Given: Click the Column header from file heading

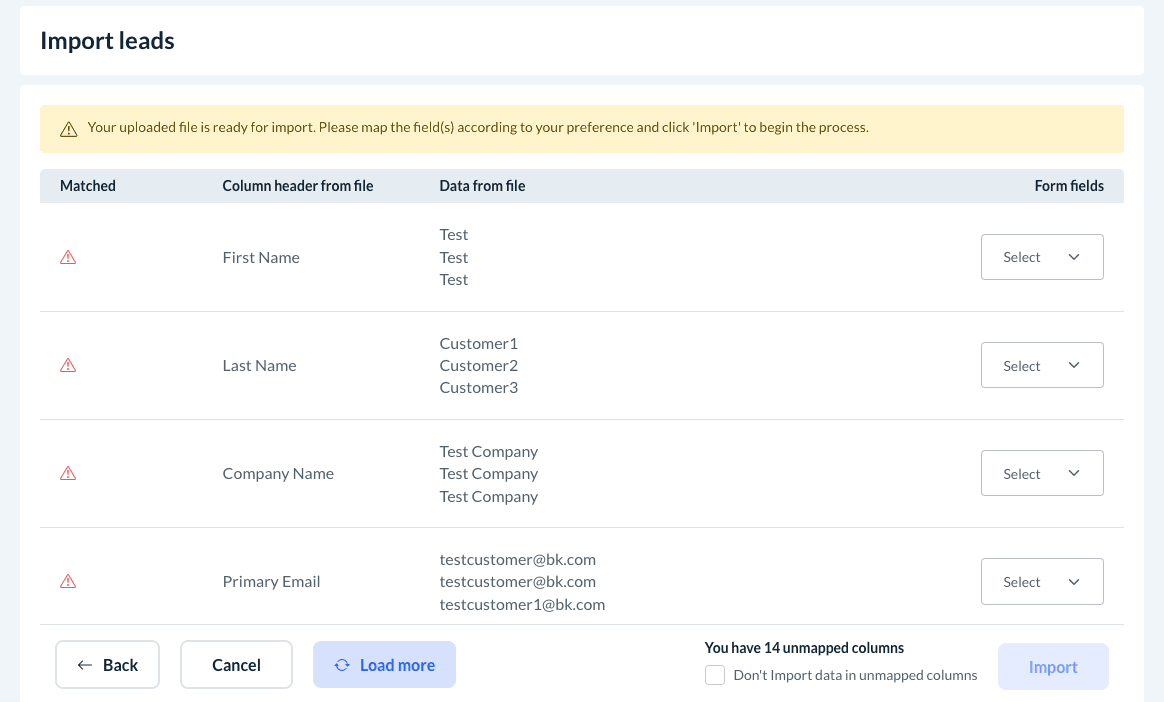Looking at the screenshot, I should click(298, 186).
